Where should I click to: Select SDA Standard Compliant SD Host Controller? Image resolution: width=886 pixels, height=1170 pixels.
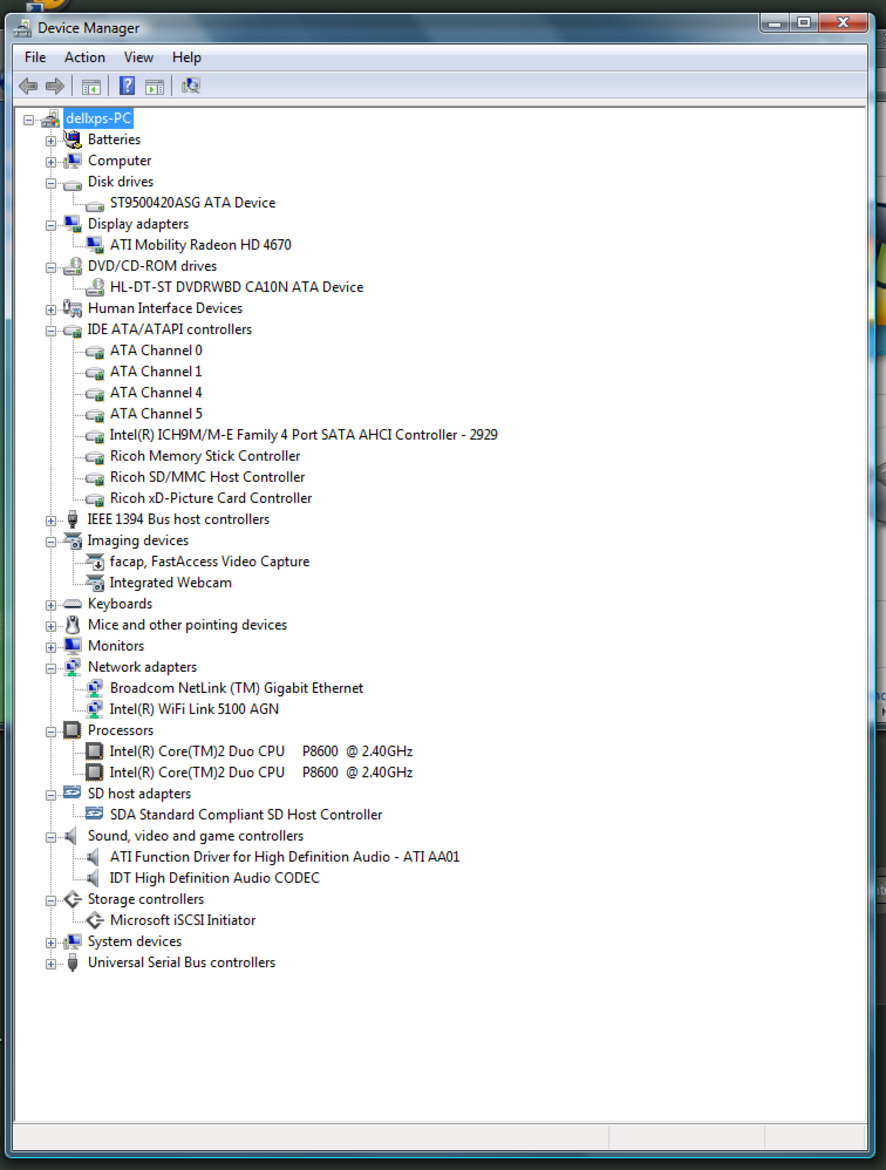point(246,815)
